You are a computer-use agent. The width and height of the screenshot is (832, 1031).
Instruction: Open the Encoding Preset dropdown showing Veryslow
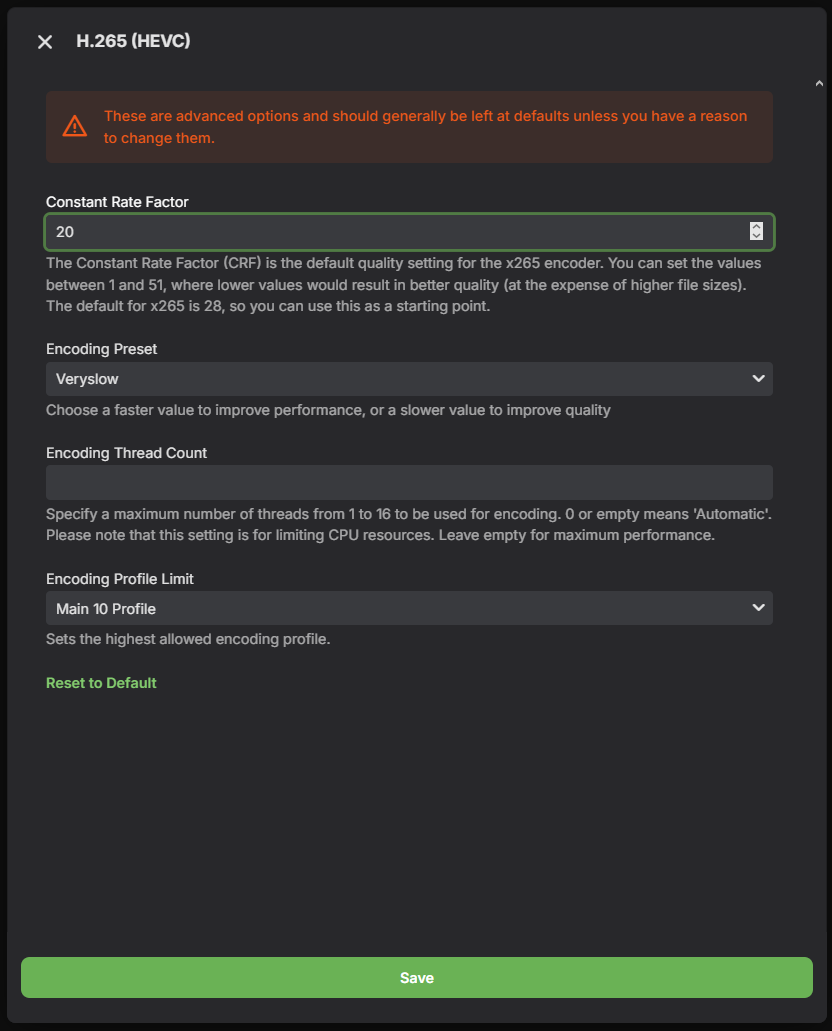[x=409, y=379]
